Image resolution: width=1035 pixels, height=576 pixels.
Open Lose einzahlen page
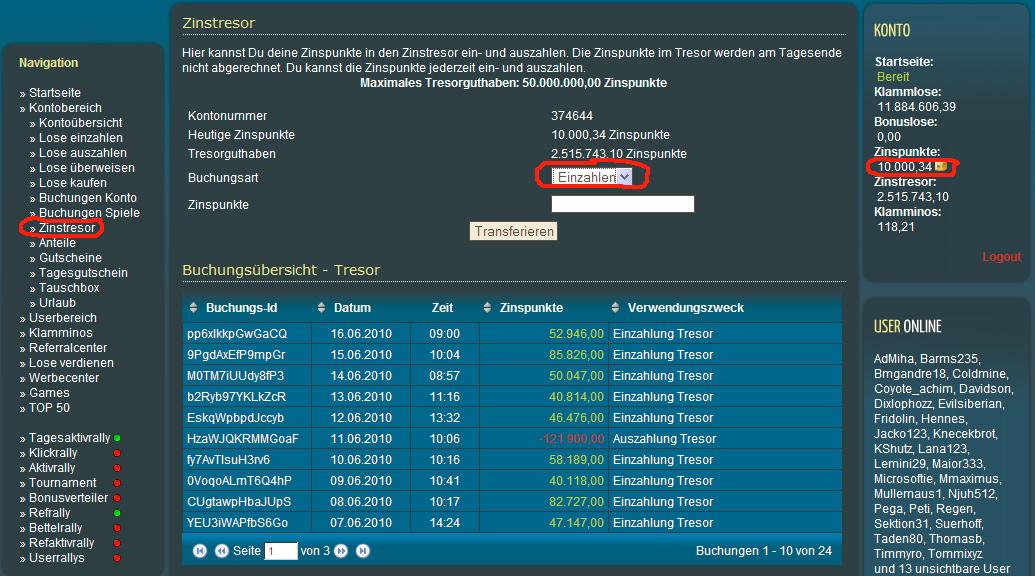[81, 138]
